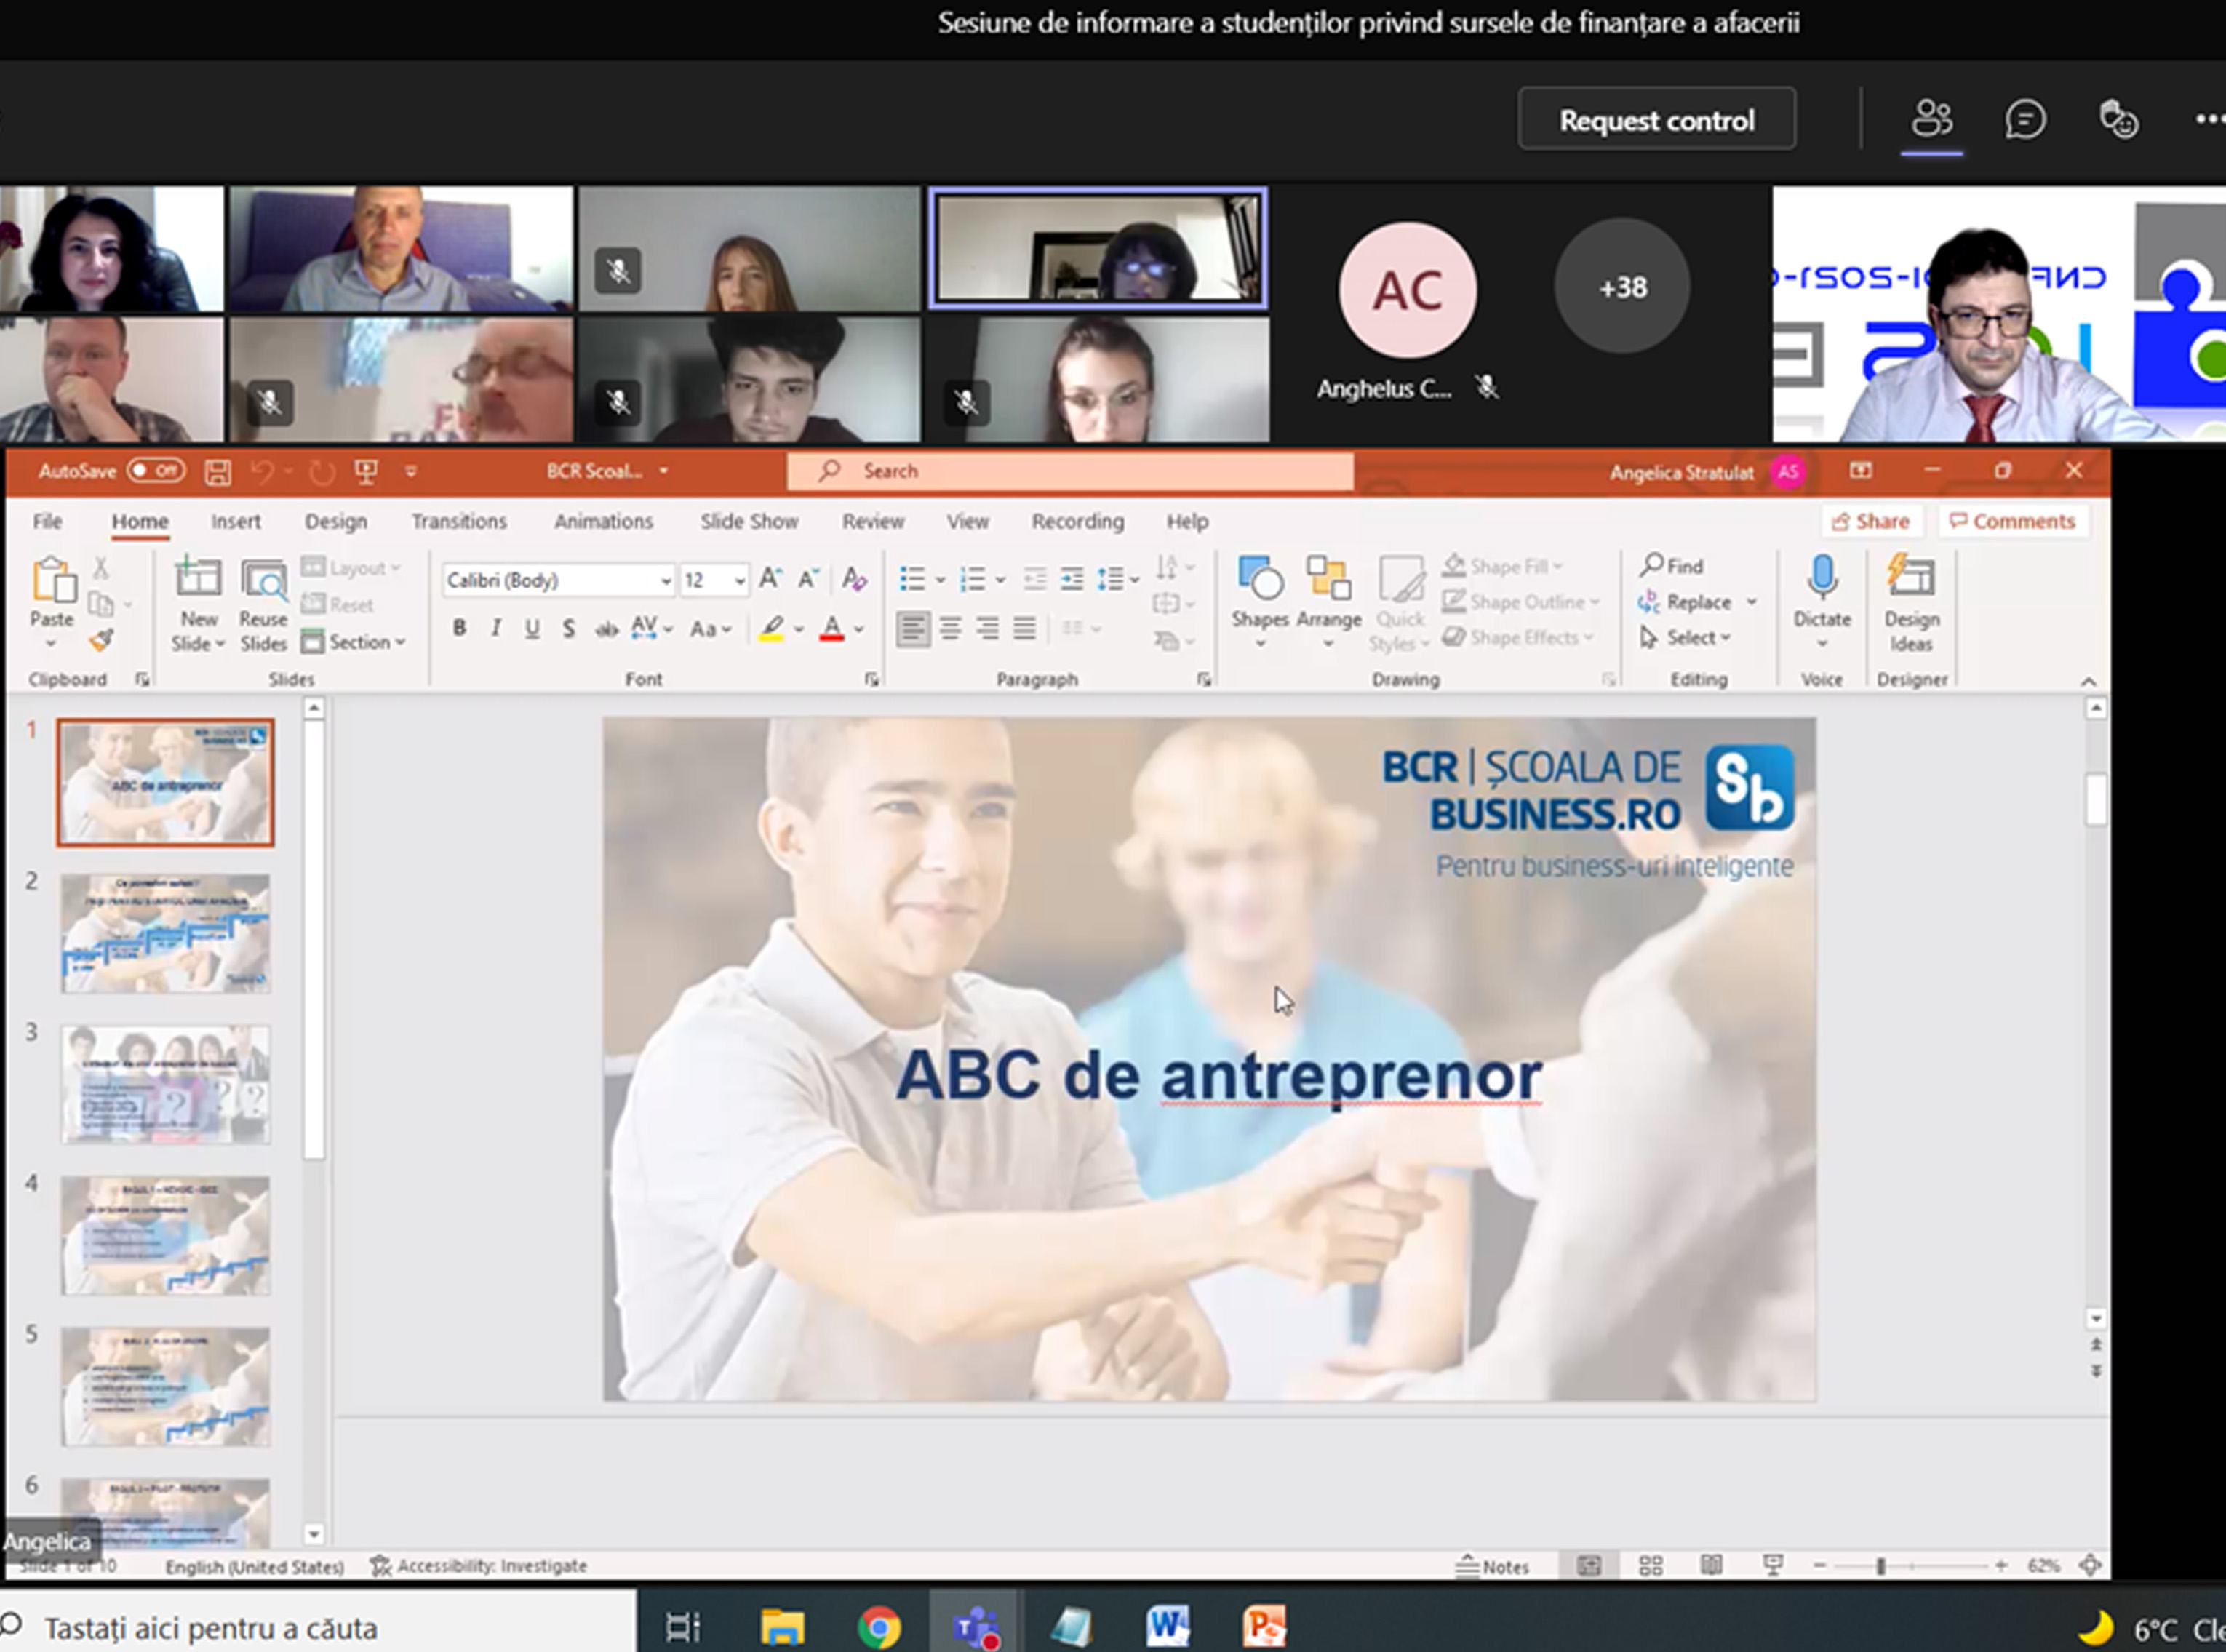Open the Teams reactions menu
Screen dimensions: 2226x1652
pos(2118,119)
